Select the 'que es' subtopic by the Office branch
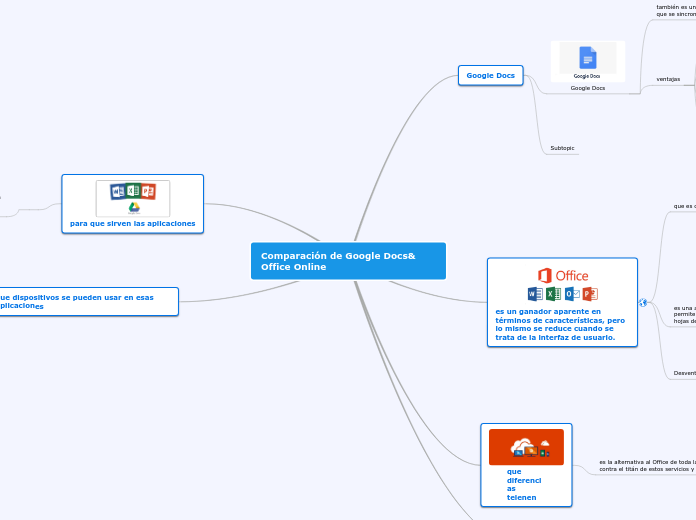 684,206
